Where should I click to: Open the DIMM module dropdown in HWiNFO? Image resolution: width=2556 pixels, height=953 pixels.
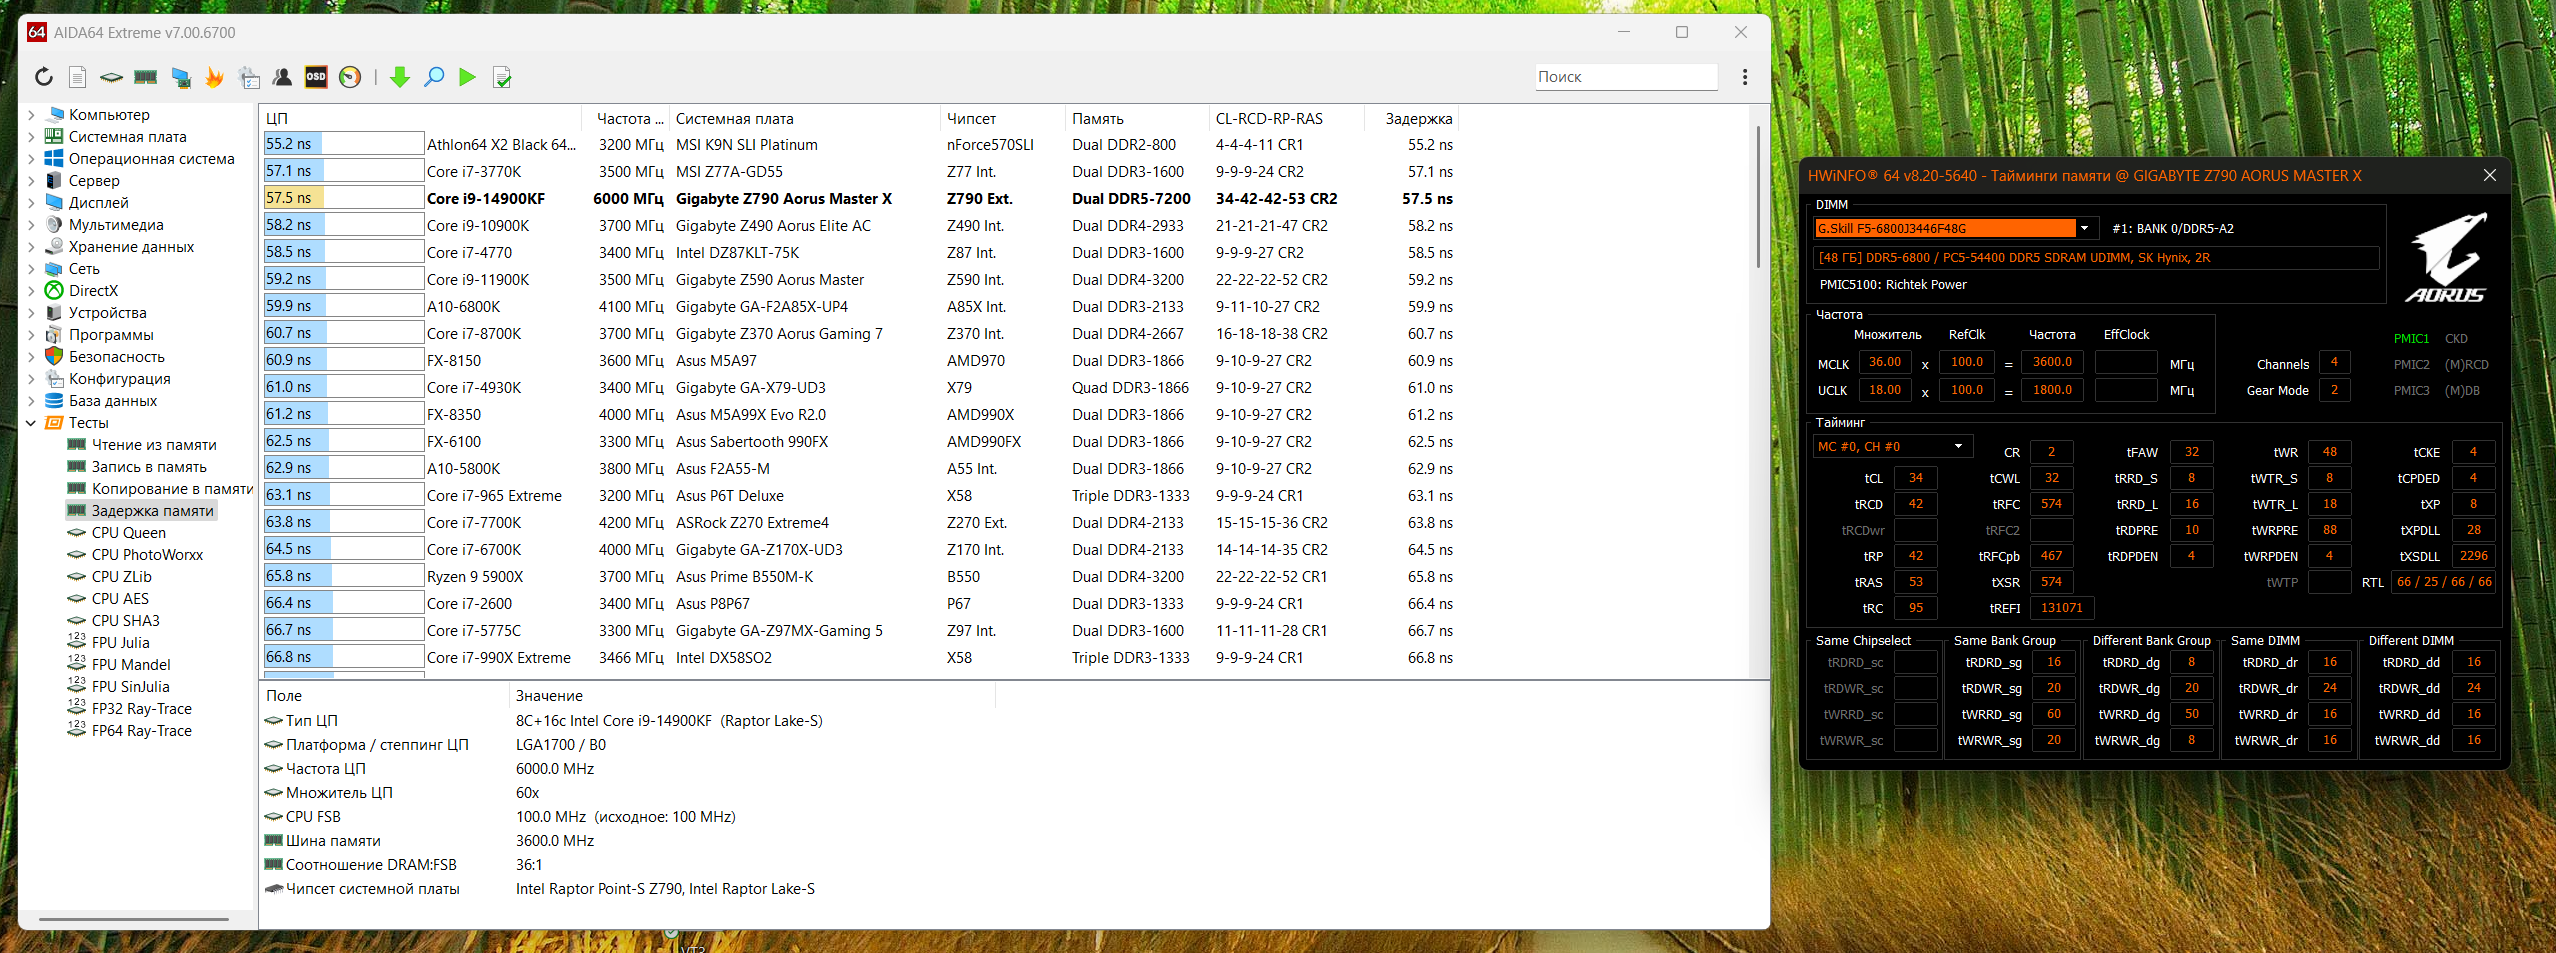pyautogui.click(x=2084, y=228)
